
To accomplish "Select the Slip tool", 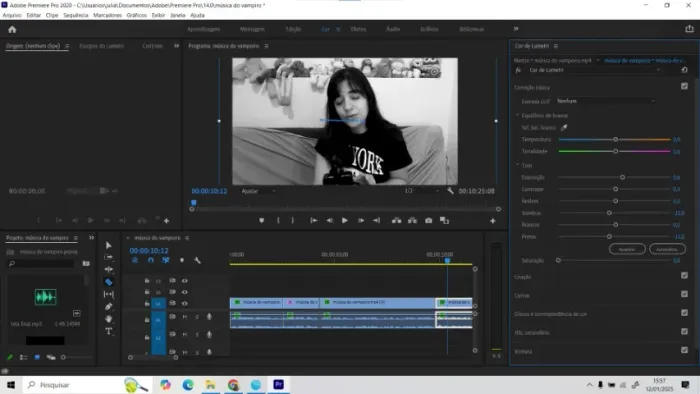I will click(x=108, y=294).
